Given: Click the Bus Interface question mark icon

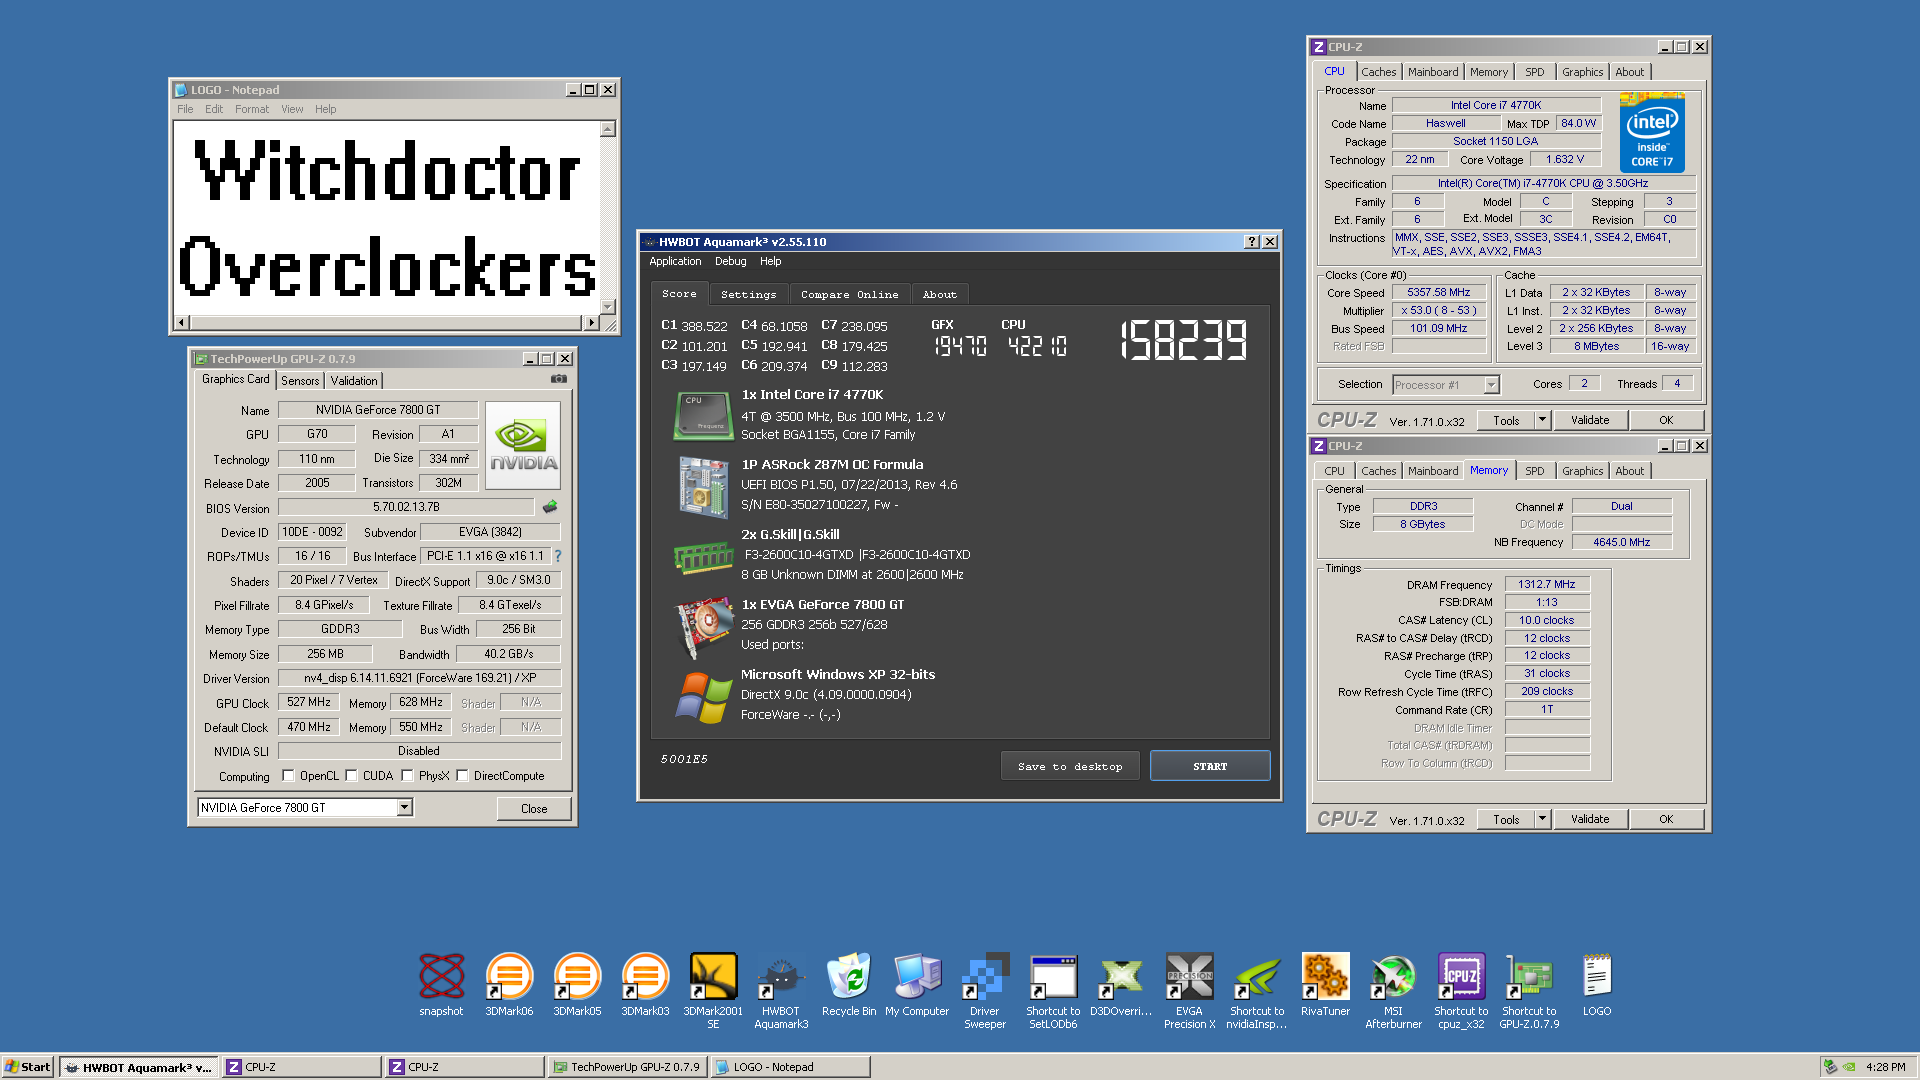Looking at the screenshot, I should coord(557,556).
